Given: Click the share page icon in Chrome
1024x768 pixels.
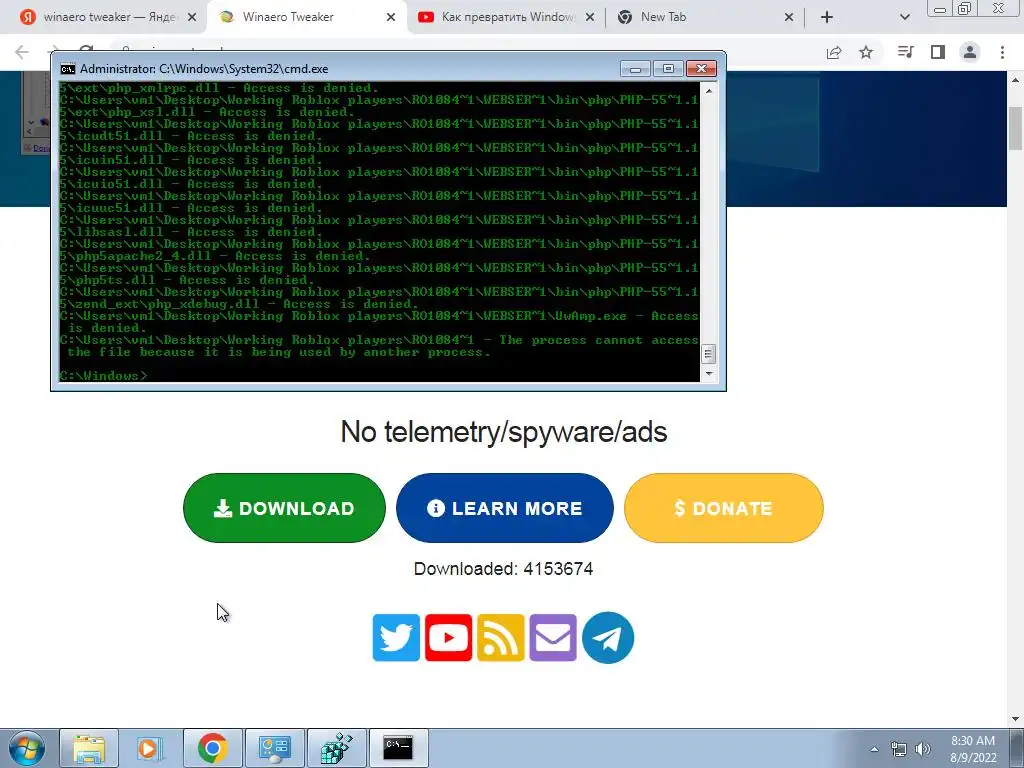Looking at the screenshot, I should coord(834,52).
